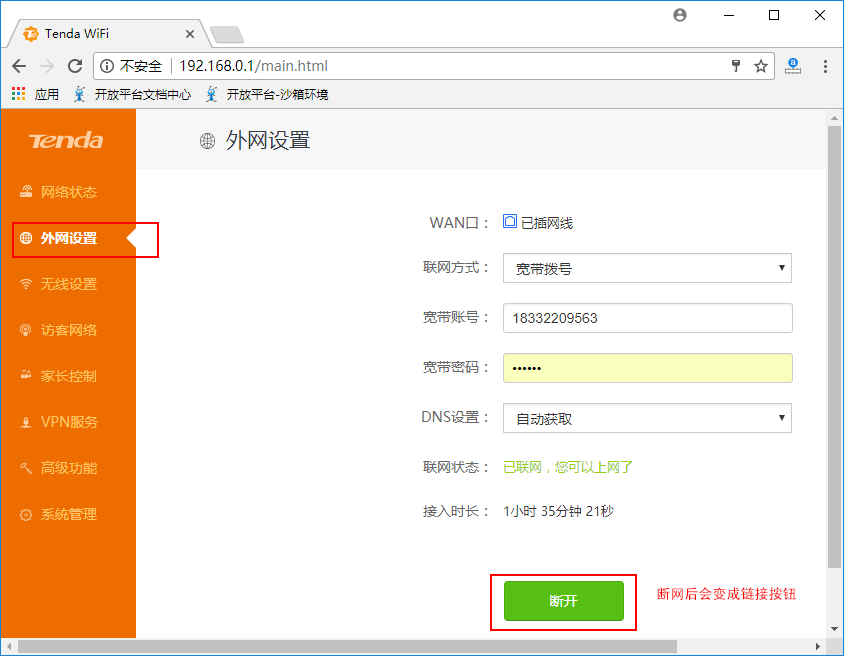Click the browser extension icon next to the star
Screen dimensions: 844x656
793,66
